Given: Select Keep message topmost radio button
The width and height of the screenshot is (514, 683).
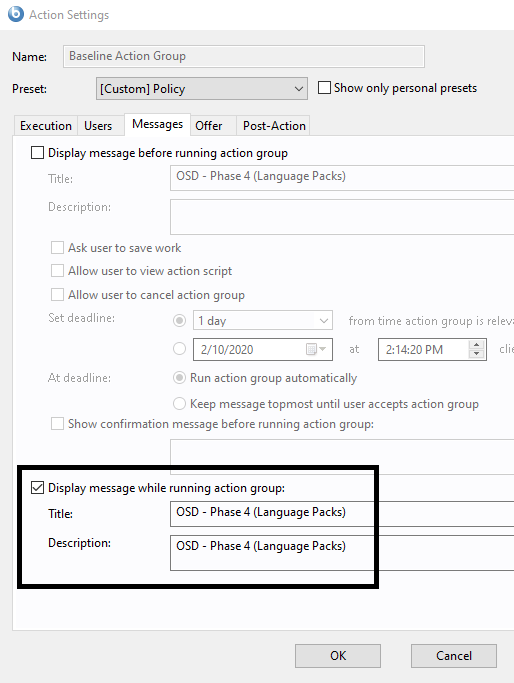Looking at the screenshot, I should coord(179,404).
